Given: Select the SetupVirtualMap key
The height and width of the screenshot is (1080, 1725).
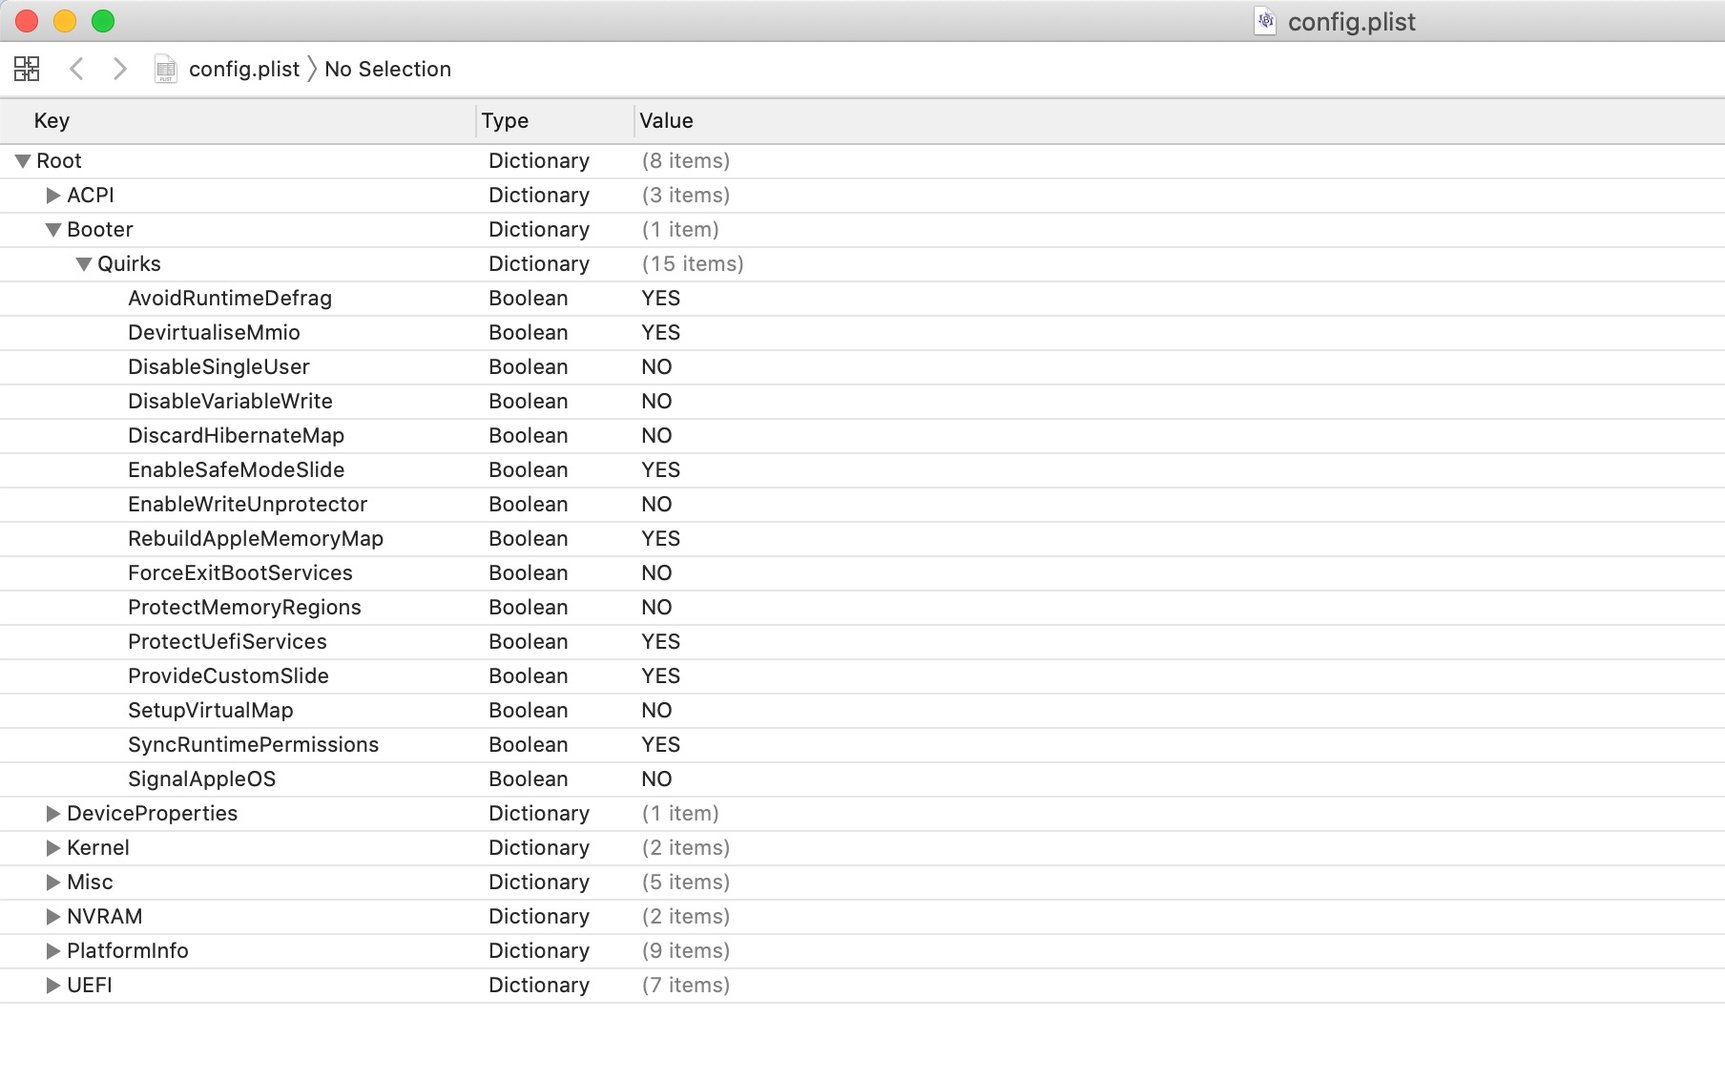Looking at the screenshot, I should tap(211, 710).
